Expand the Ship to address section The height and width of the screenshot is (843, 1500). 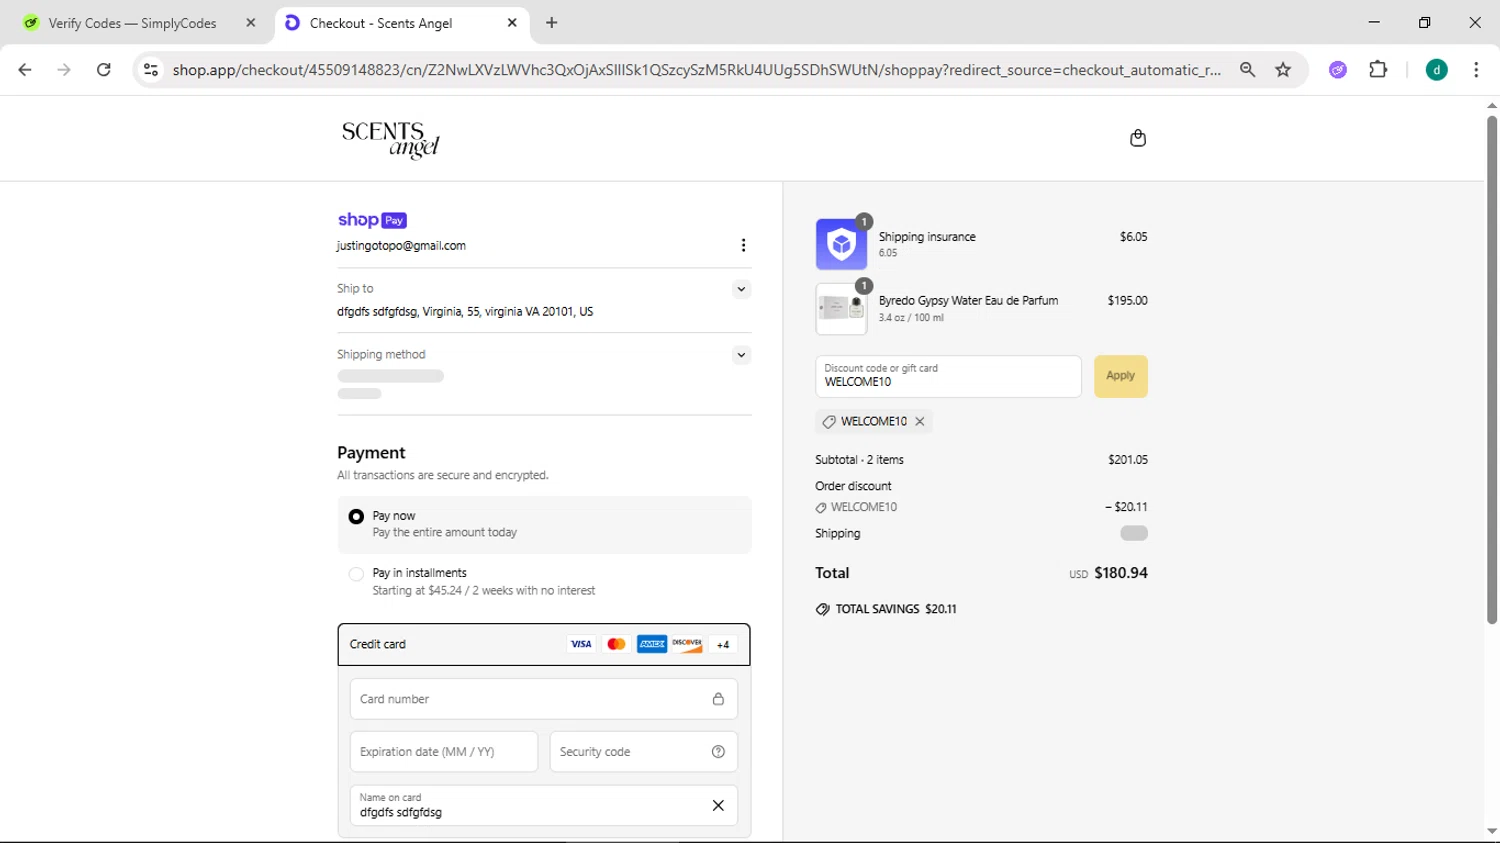[741, 289]
